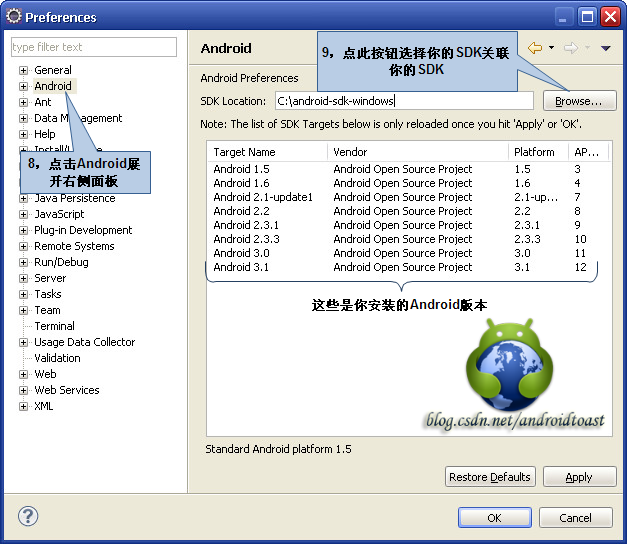Click the back navigation arrow icon
Viewport: 627px width, 544px height.
click(x=535, y=48)
